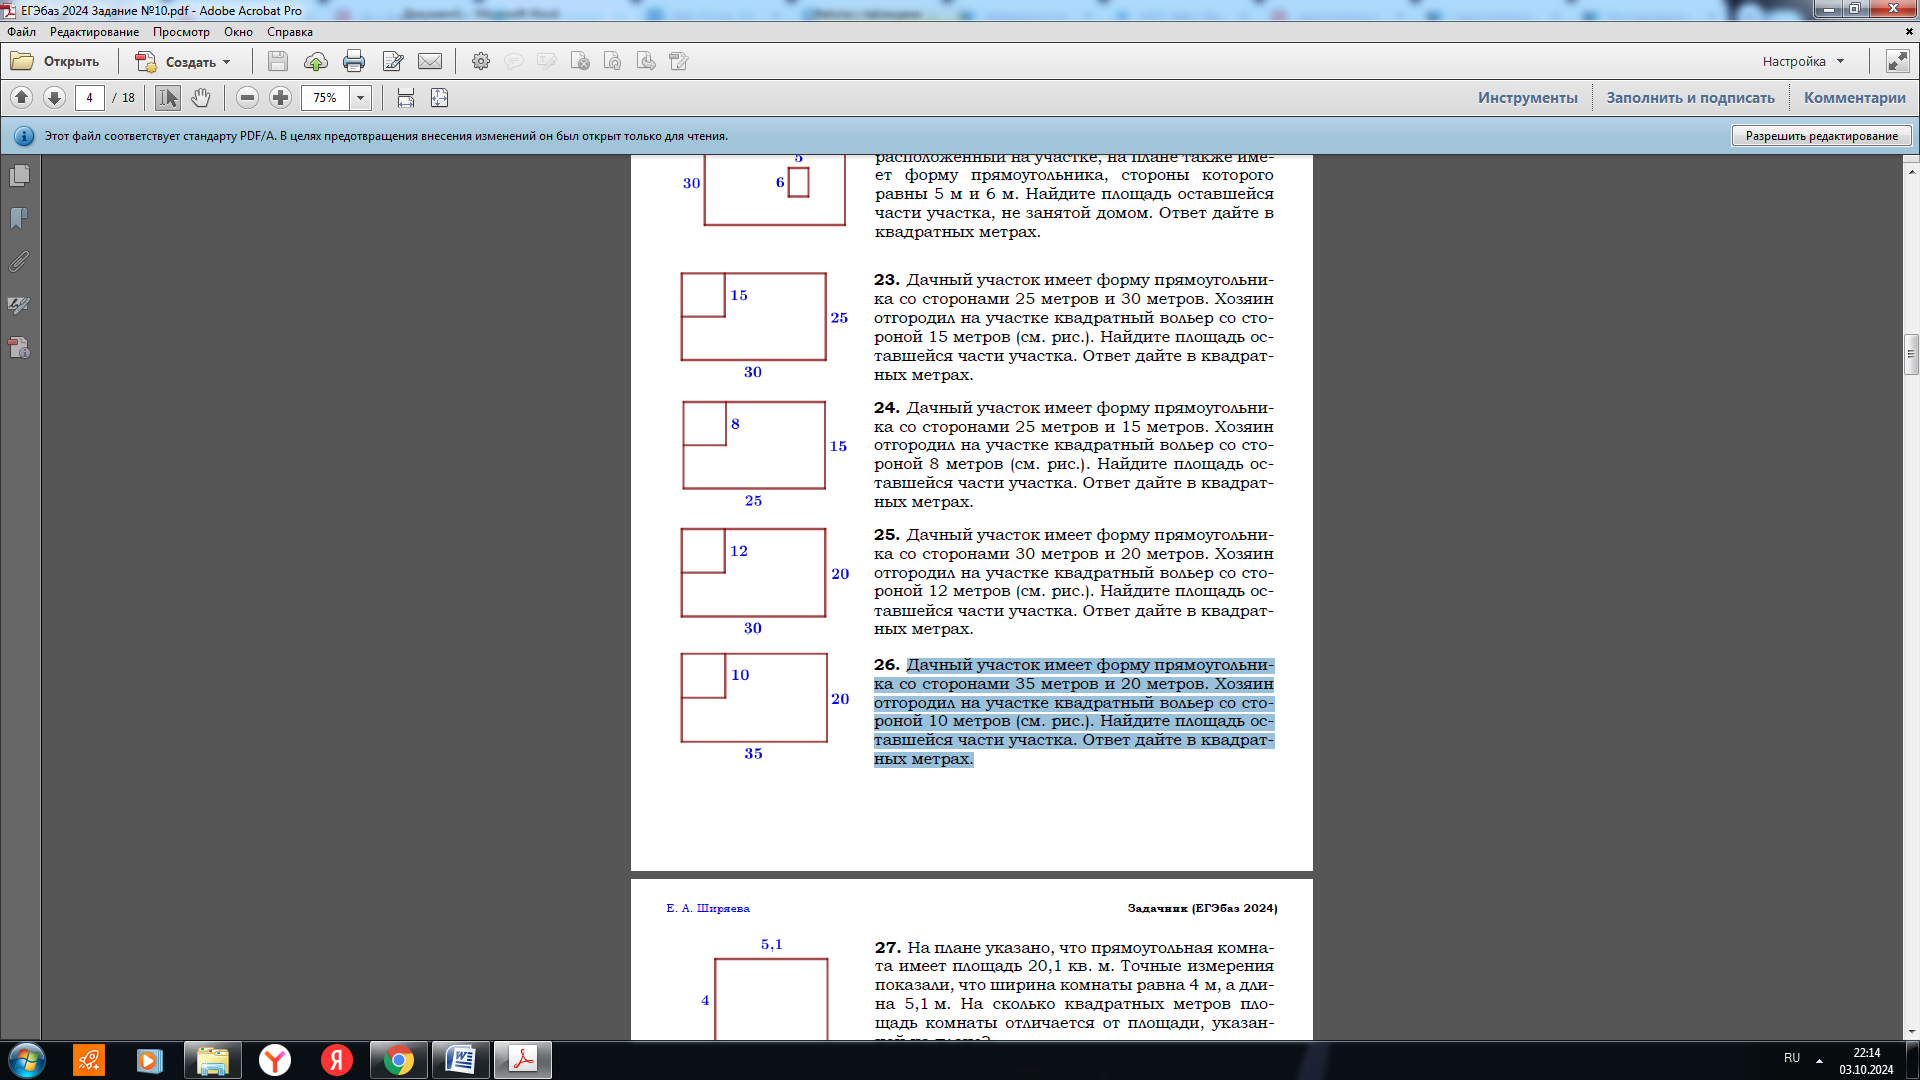Open the Справка menu

(290, 32)
